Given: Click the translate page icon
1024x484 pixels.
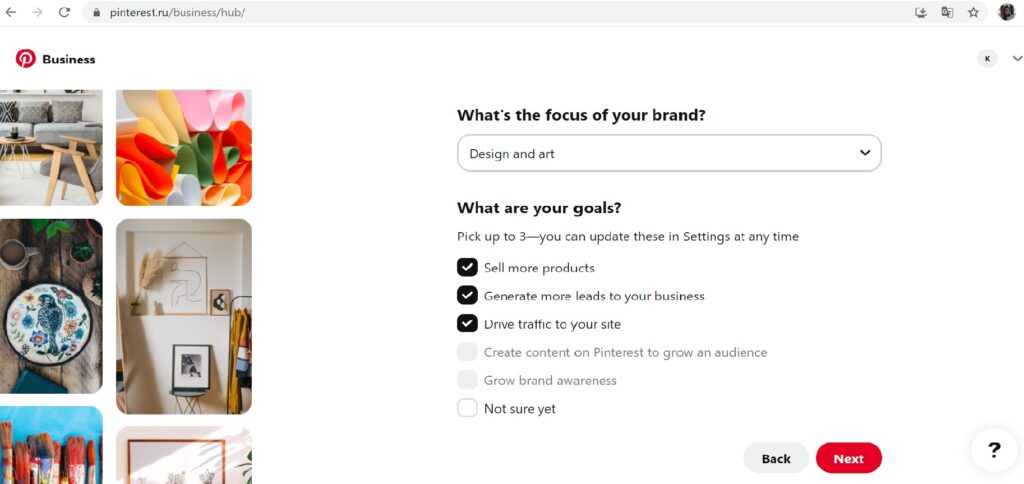Looking at the screenshot, I should (x=947, y=12).
